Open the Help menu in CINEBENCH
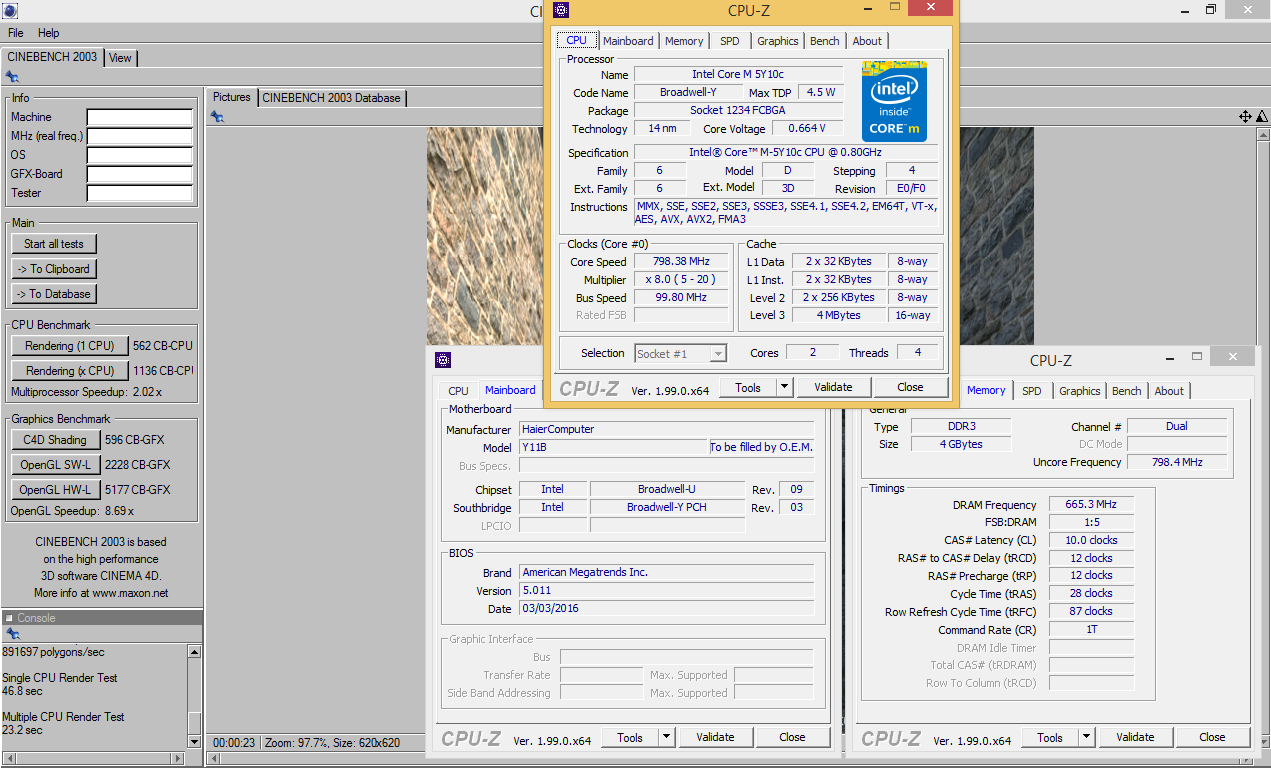This screenshot has width=1271, height=768. click(x=49, y=33)
